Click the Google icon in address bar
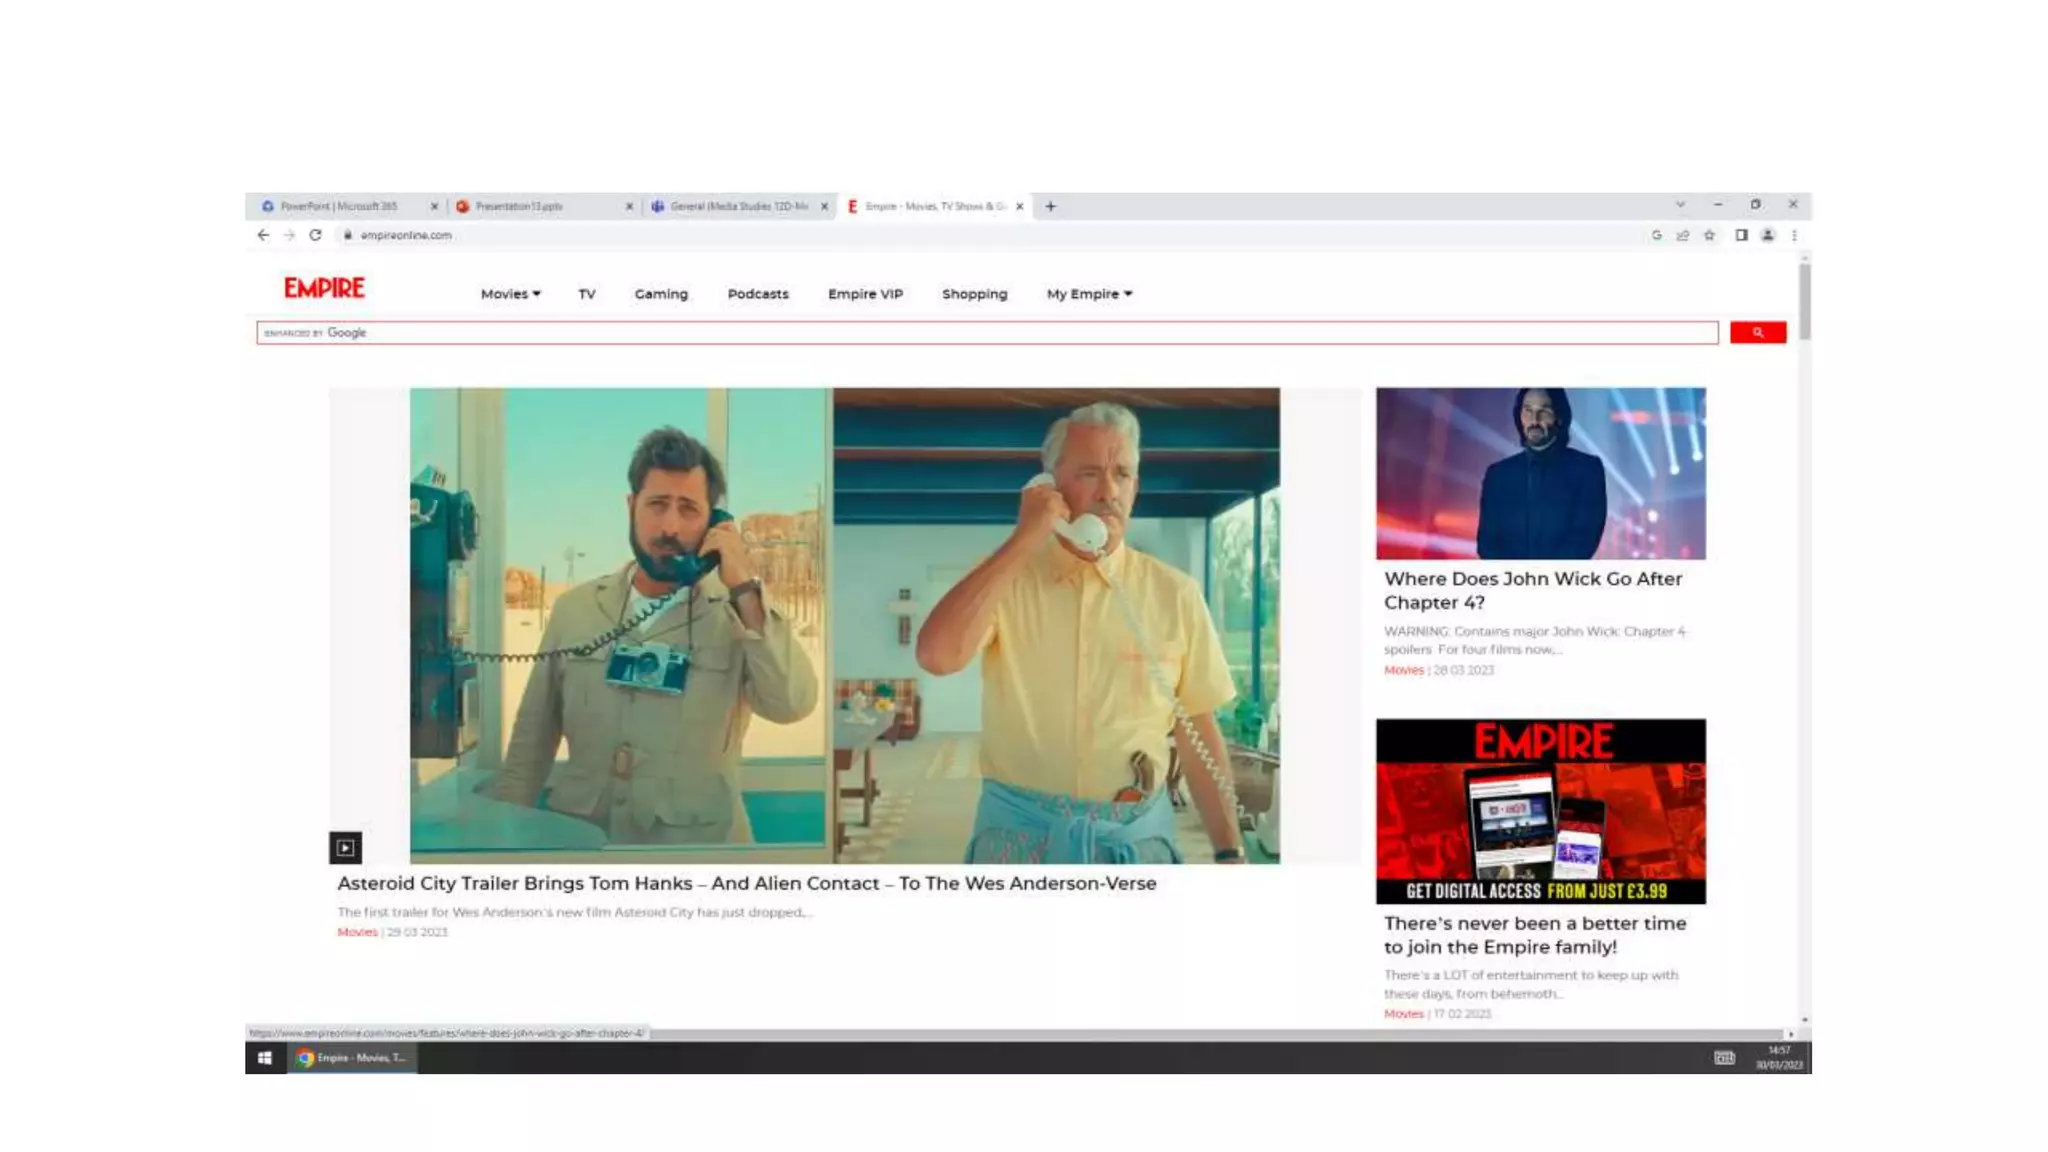The height and width of the screenshot is (1152, 2048). [1656, 235]
